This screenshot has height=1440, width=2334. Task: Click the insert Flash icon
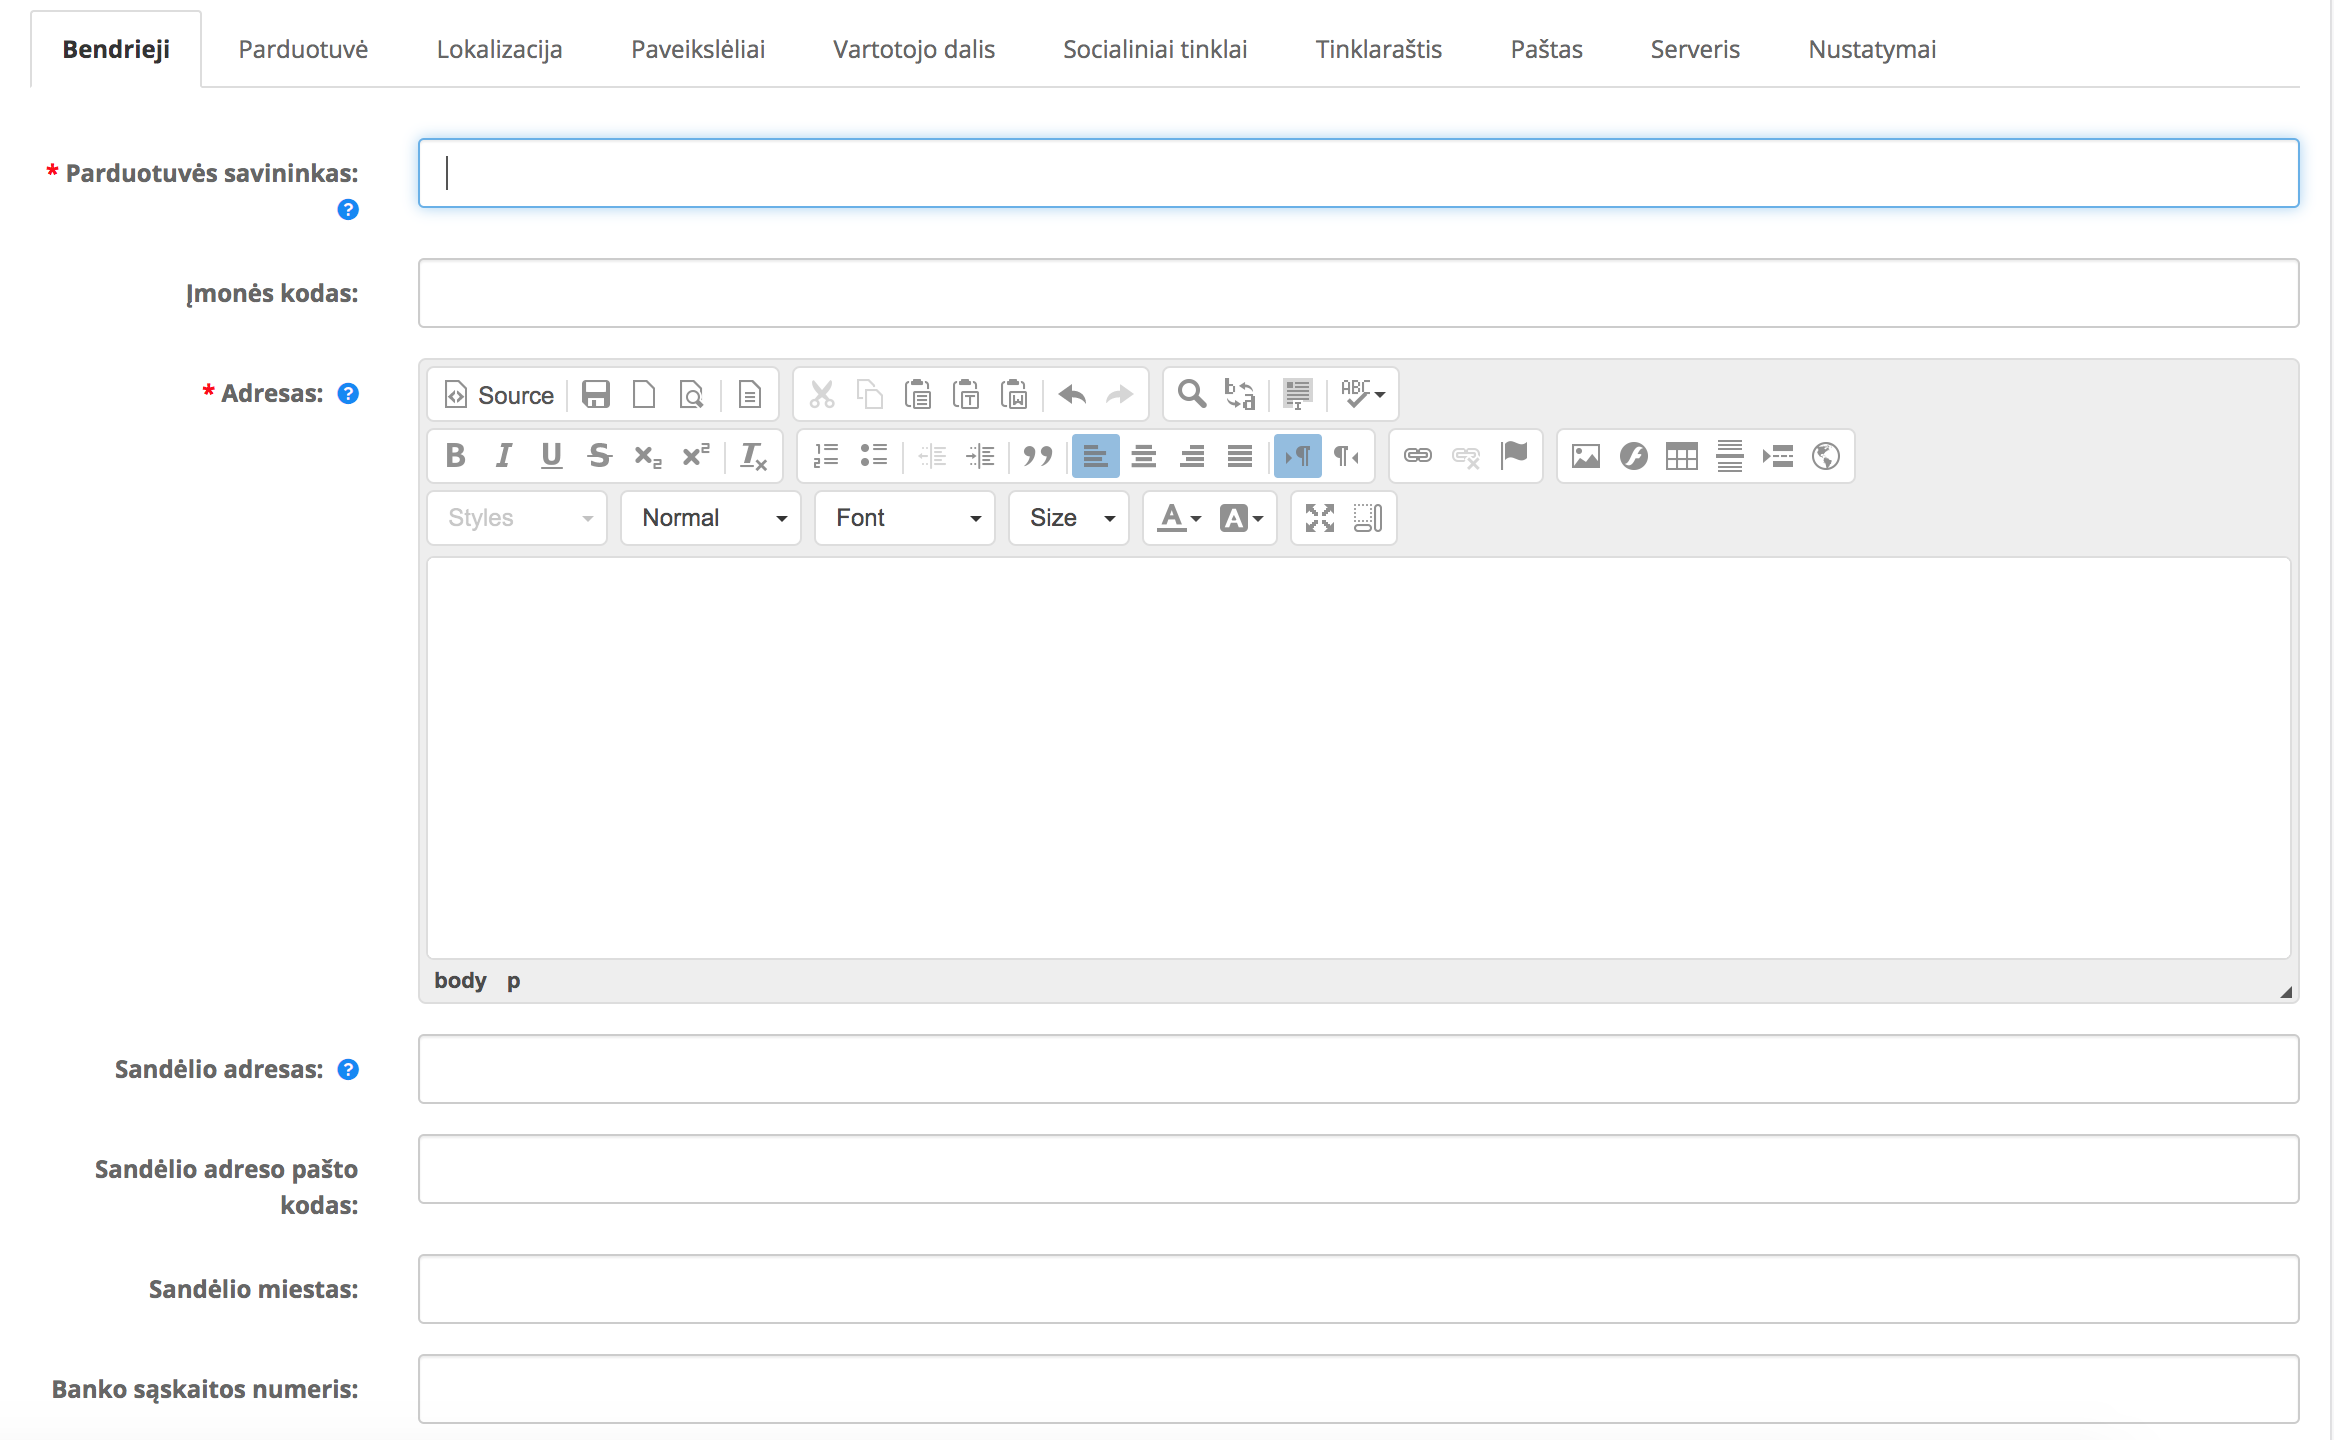click(x=1634, y=457)
